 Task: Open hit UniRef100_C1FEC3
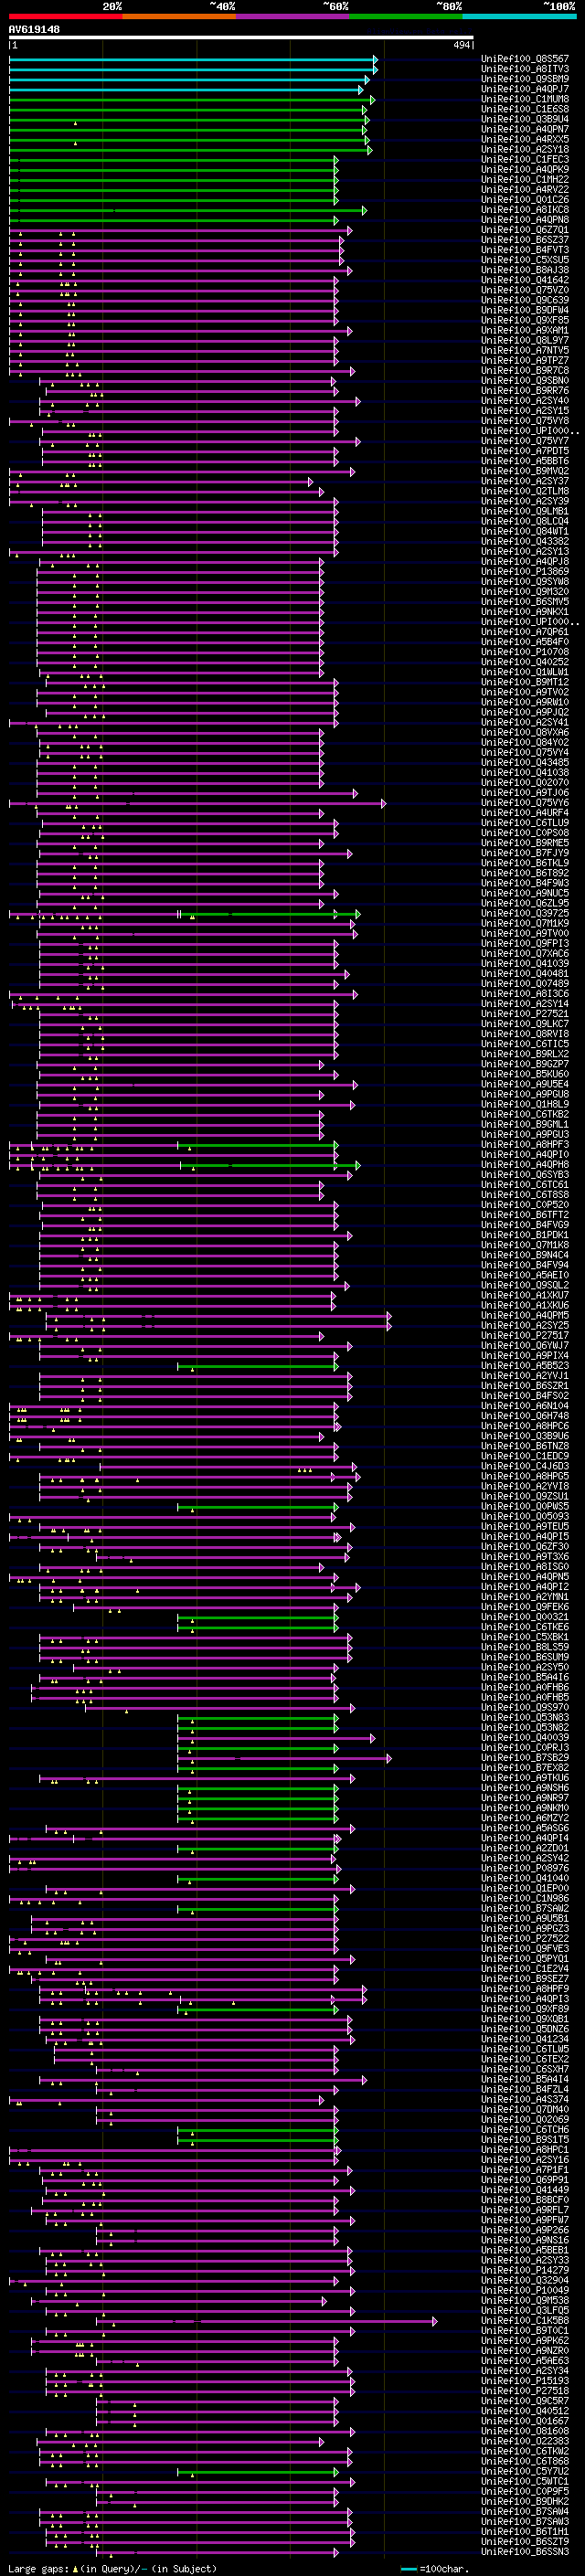(x=525, y=160)
